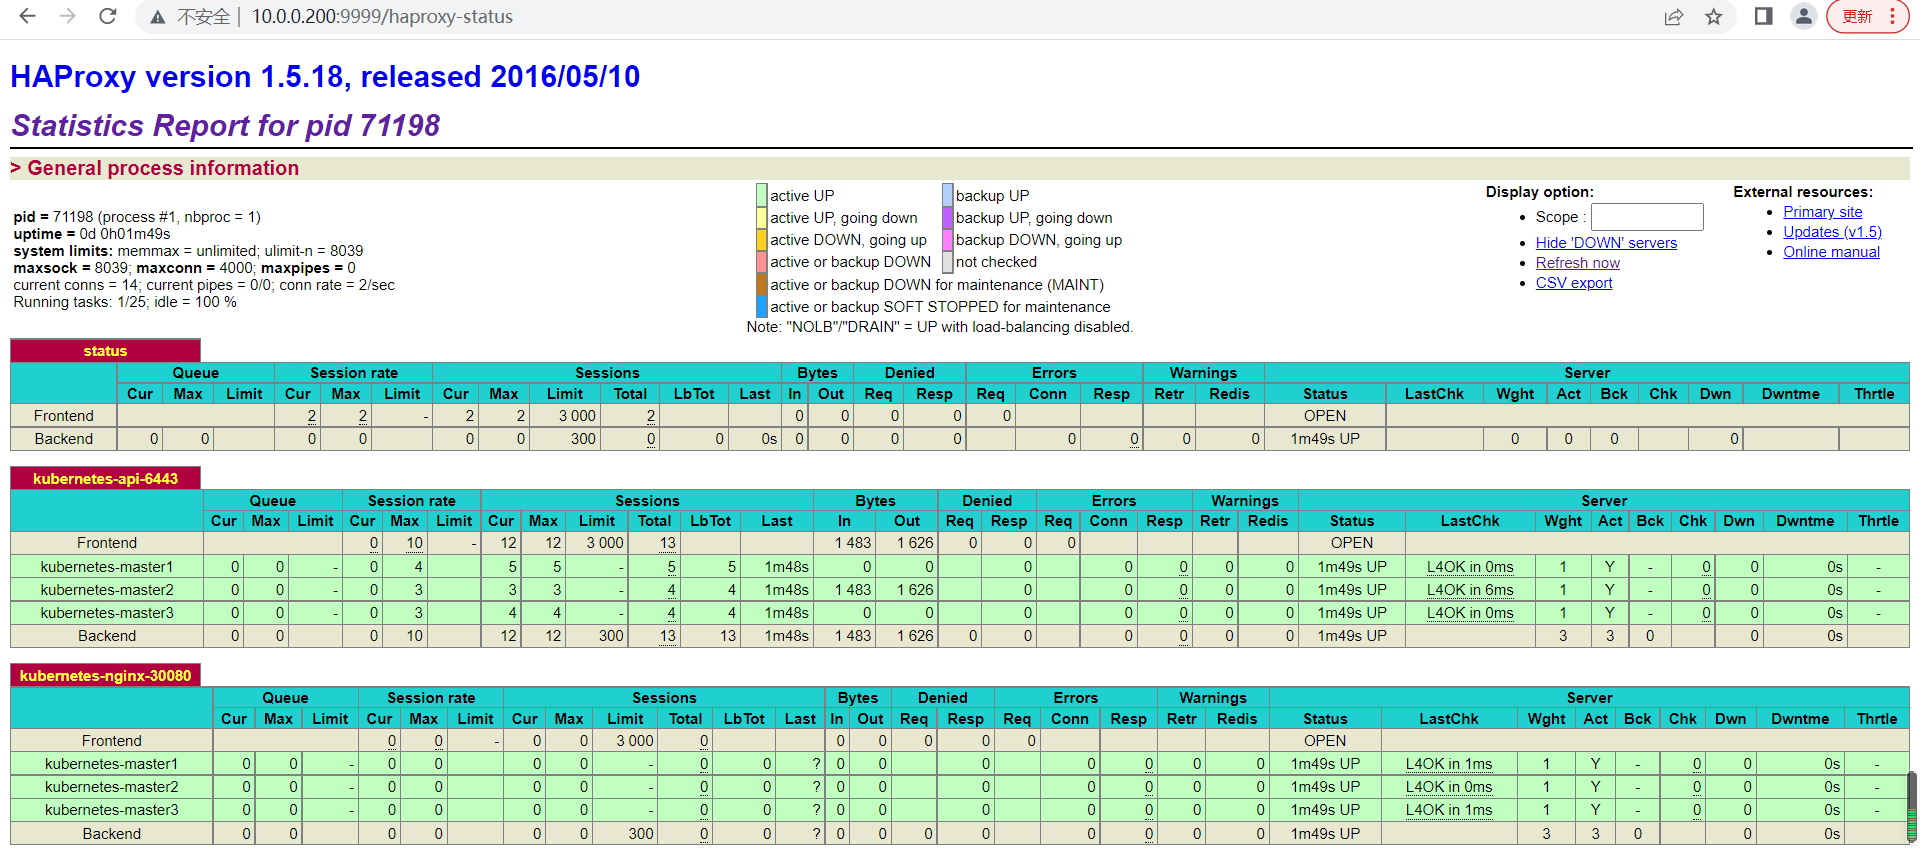Go back with the browser back arrow
Viewport: 1920px width, 848px height.
coord(28,16)
